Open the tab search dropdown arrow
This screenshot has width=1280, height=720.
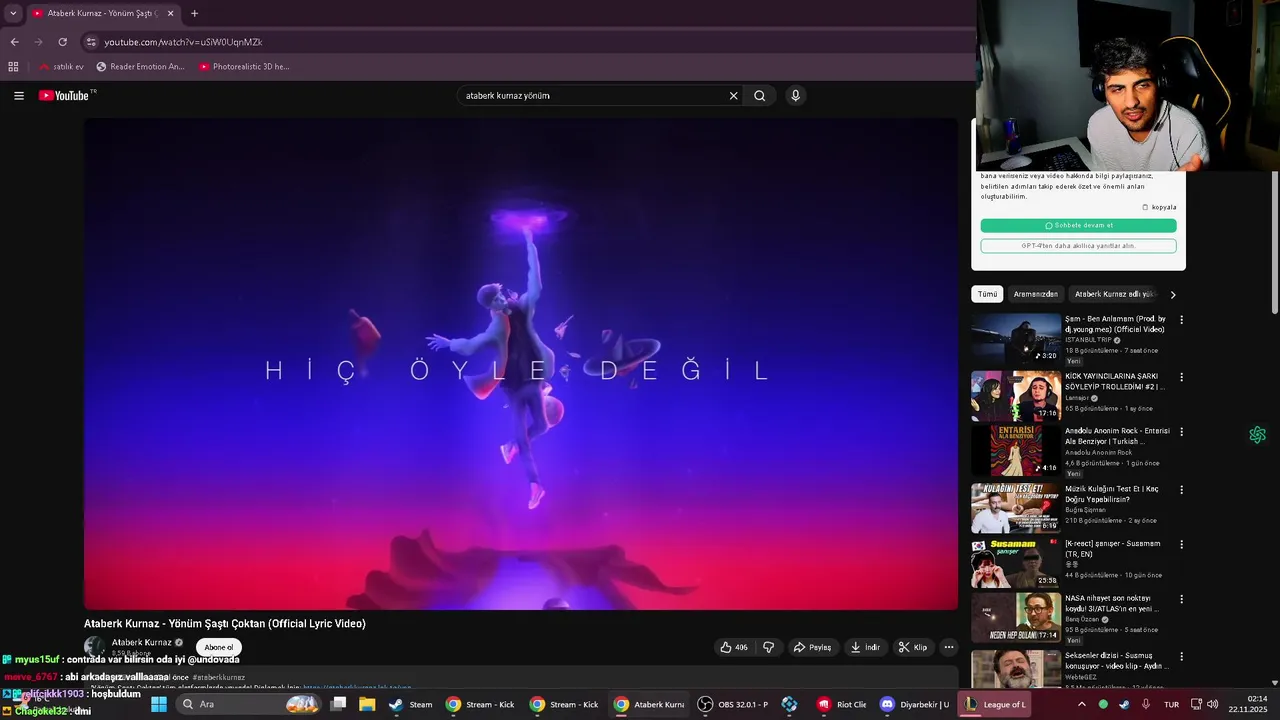coord(13,13)
